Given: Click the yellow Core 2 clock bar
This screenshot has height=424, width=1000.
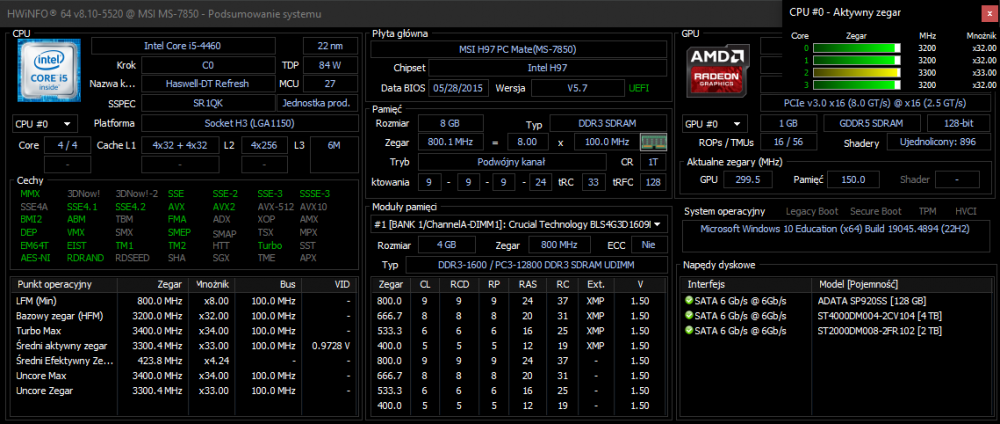Looking at the screenshot, I should pyautogui.click(x=858, y=72).
